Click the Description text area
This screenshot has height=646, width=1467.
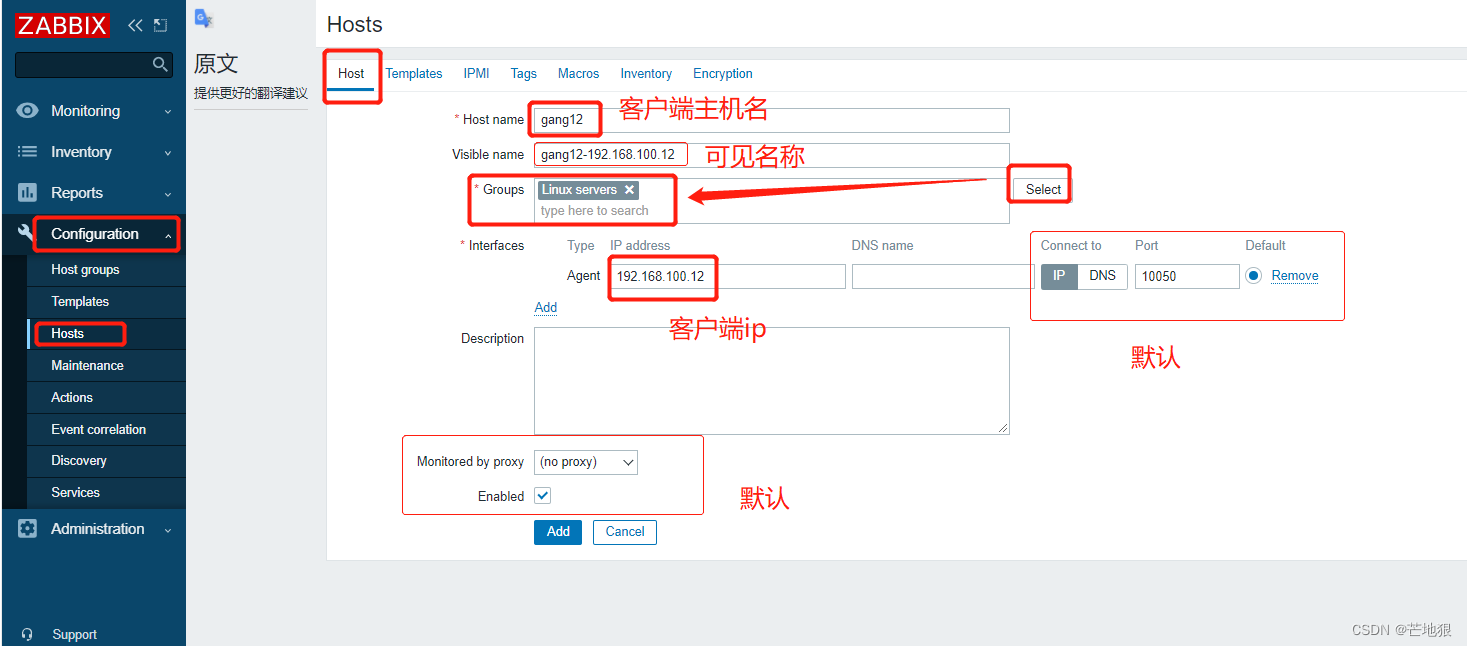(772, 381)
